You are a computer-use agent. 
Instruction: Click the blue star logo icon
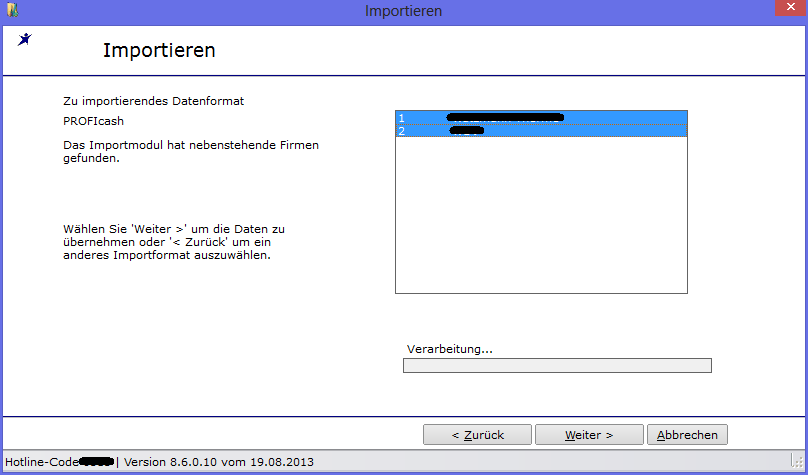point(24,39)
